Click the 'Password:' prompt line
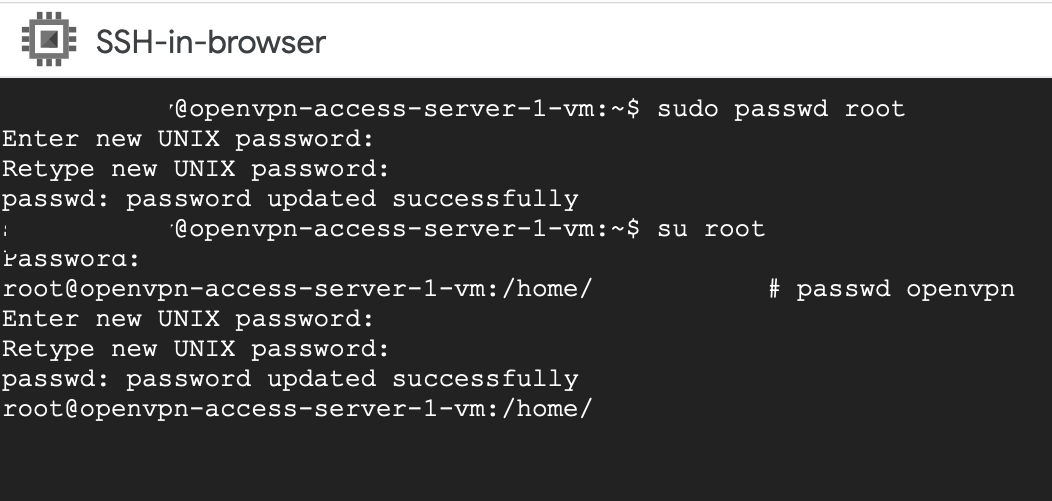The height and width of the screenshot is (501, 1052). tap(72, 259)
